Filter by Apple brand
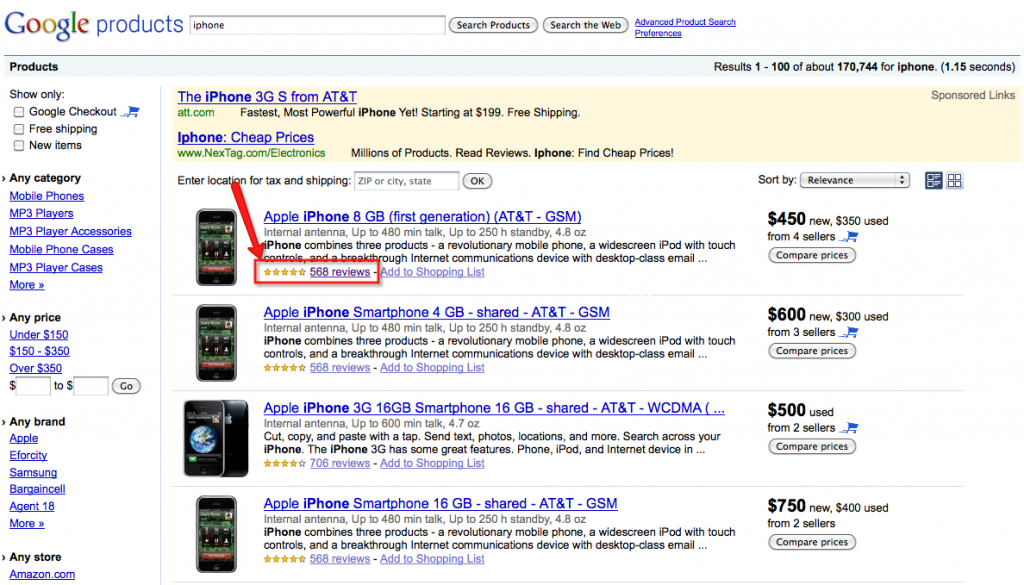This screenshot has height=585, width=1024. [x=24, y=439]
